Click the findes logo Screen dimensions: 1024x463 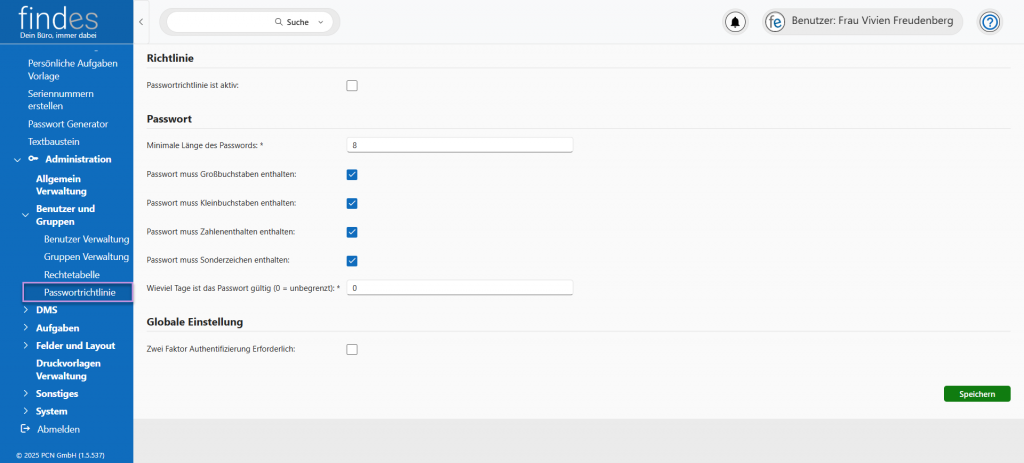58,21
